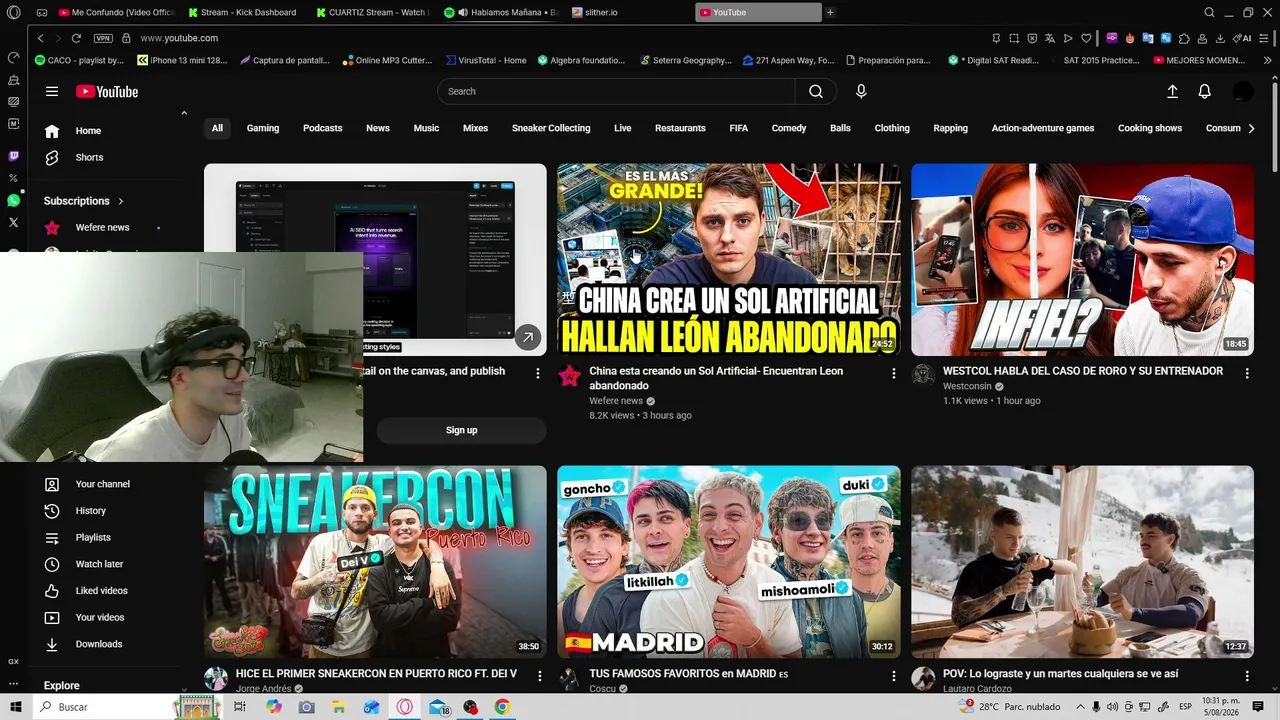Screen dimensions: 1280x720
Task: Click the address bar URL www.youtube.com
Action: click(x=179, y=38)
